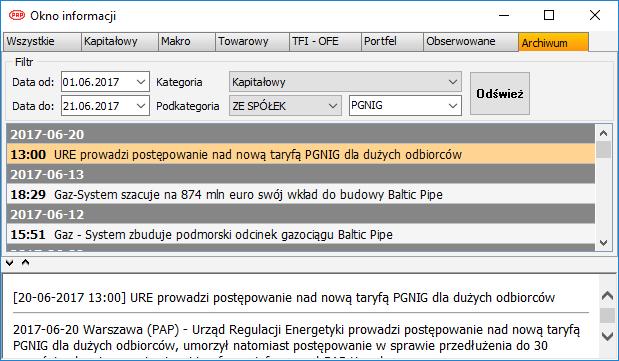This screenshot has height=361, width=619.
Task: Minimize the Okno informacji window
Action: (504, 15)
